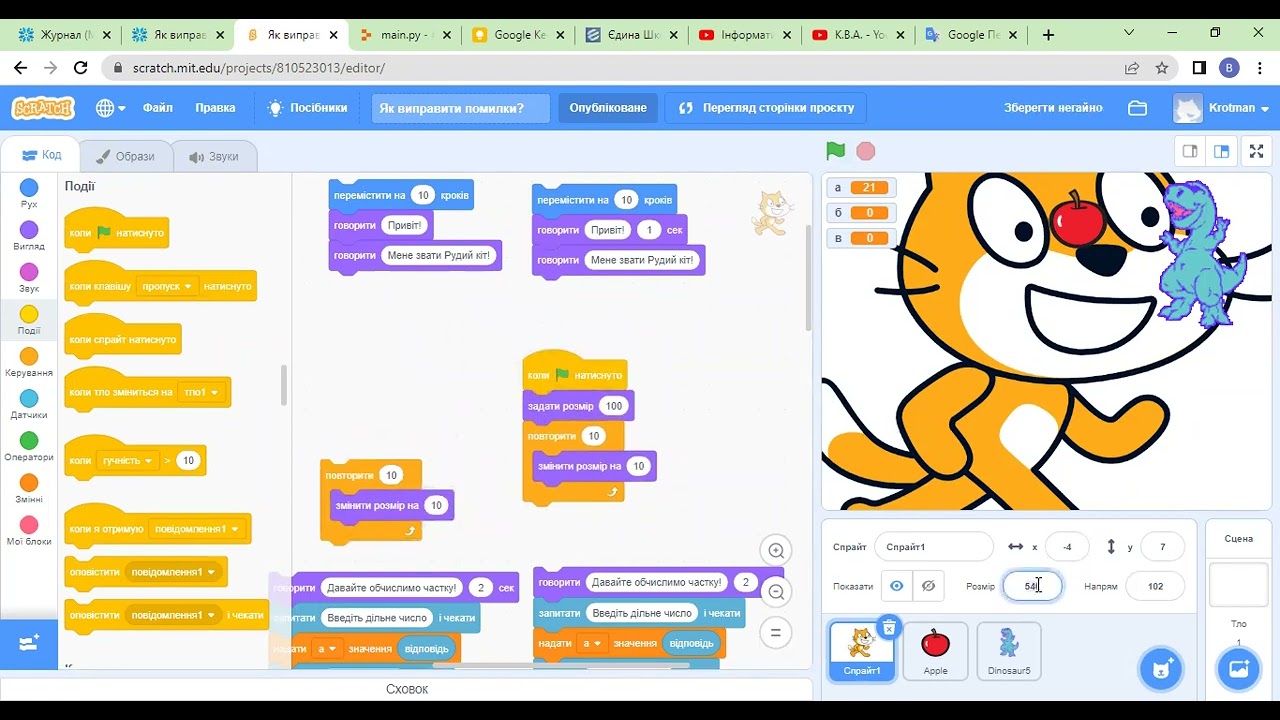Open the Файл menu
Screen dimensions: 1280x720
coord(157,107)
